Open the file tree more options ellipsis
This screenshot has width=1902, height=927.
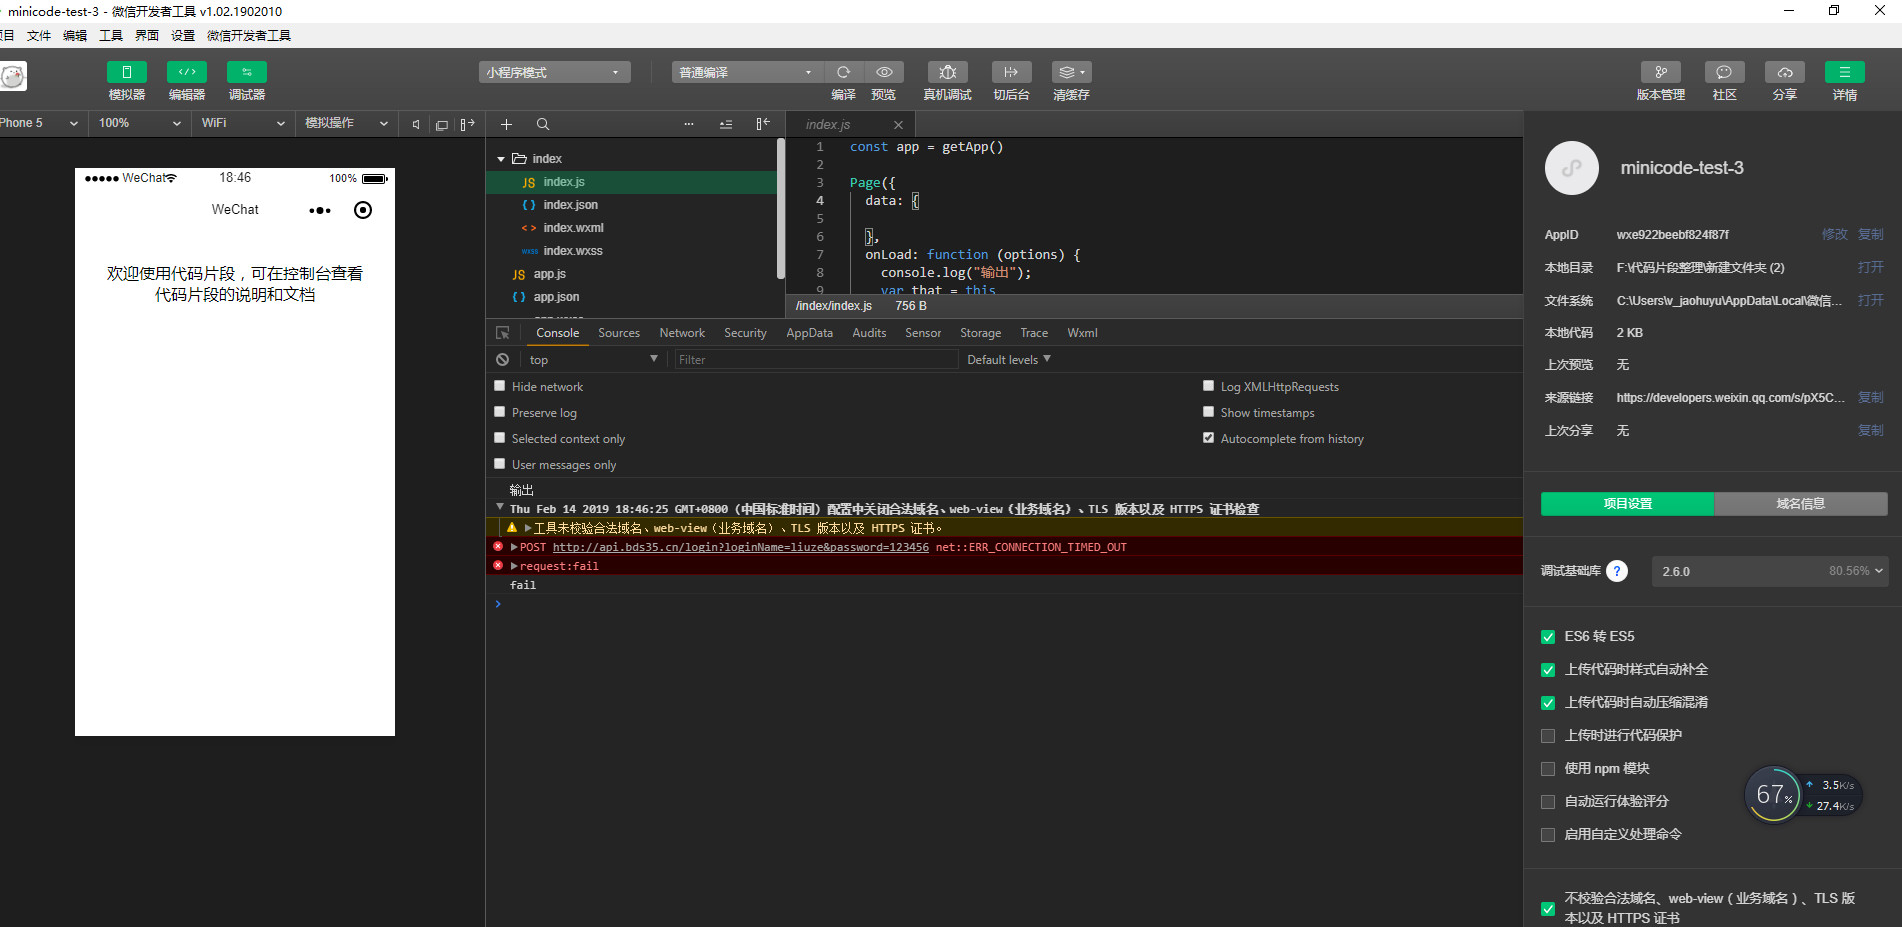pos(689,124)
